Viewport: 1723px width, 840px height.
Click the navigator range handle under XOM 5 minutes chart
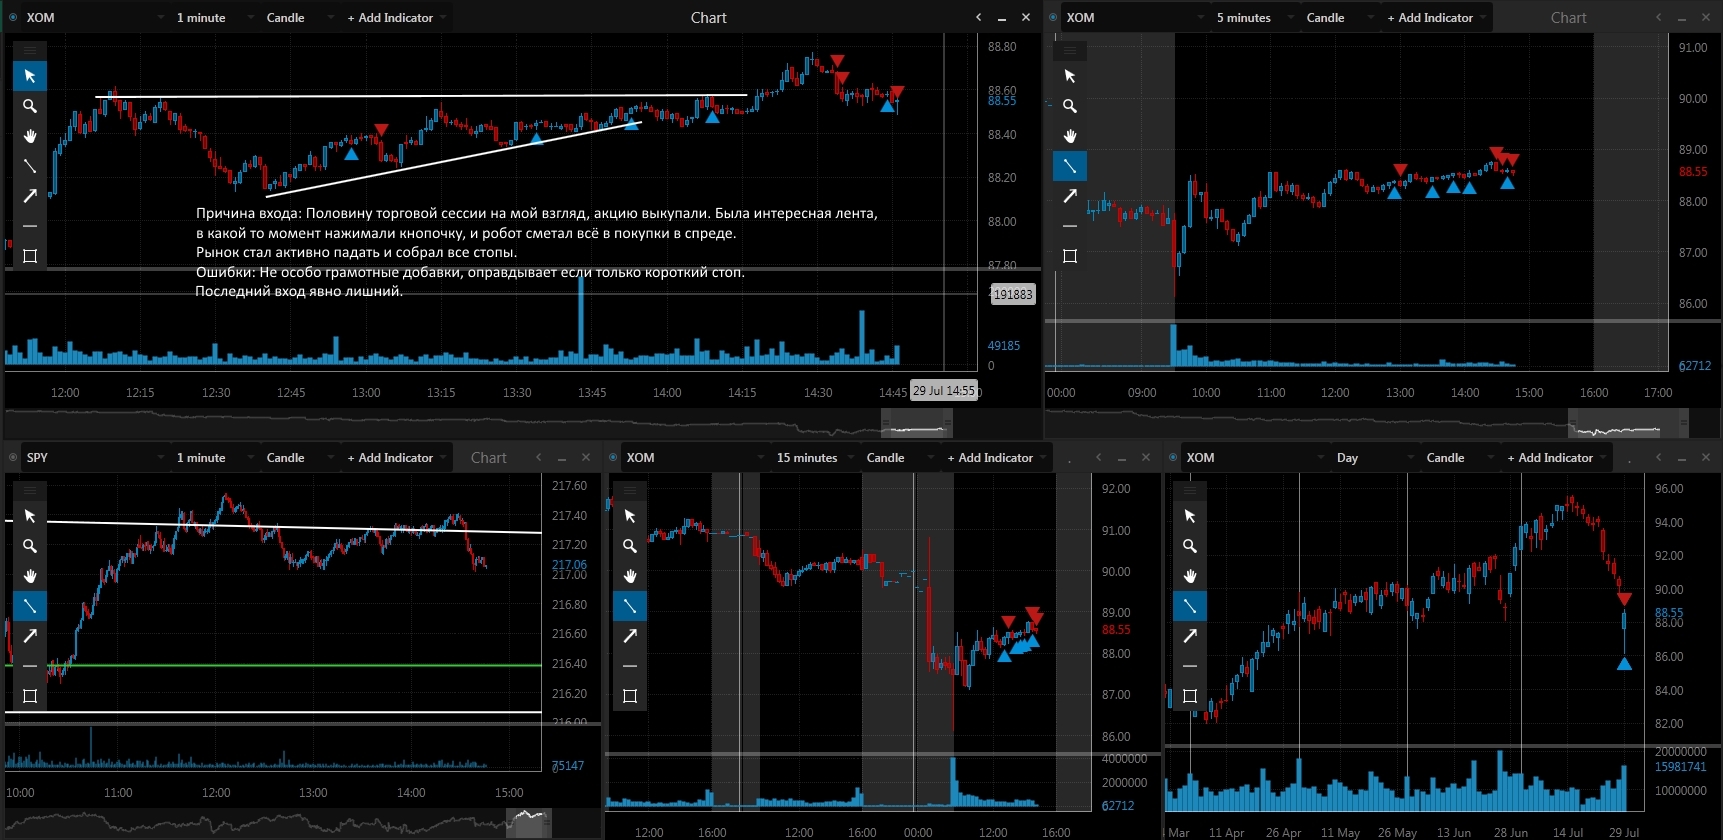(x=1628, y=424)
